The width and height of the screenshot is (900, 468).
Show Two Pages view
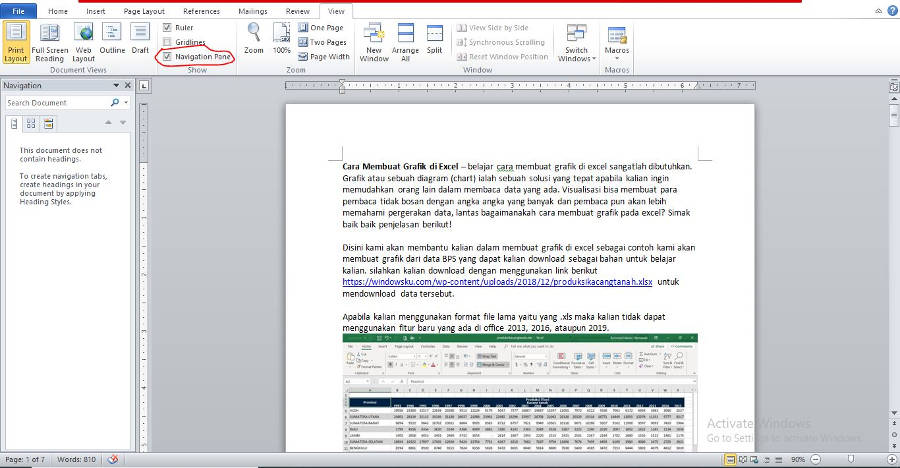[322, 42]
